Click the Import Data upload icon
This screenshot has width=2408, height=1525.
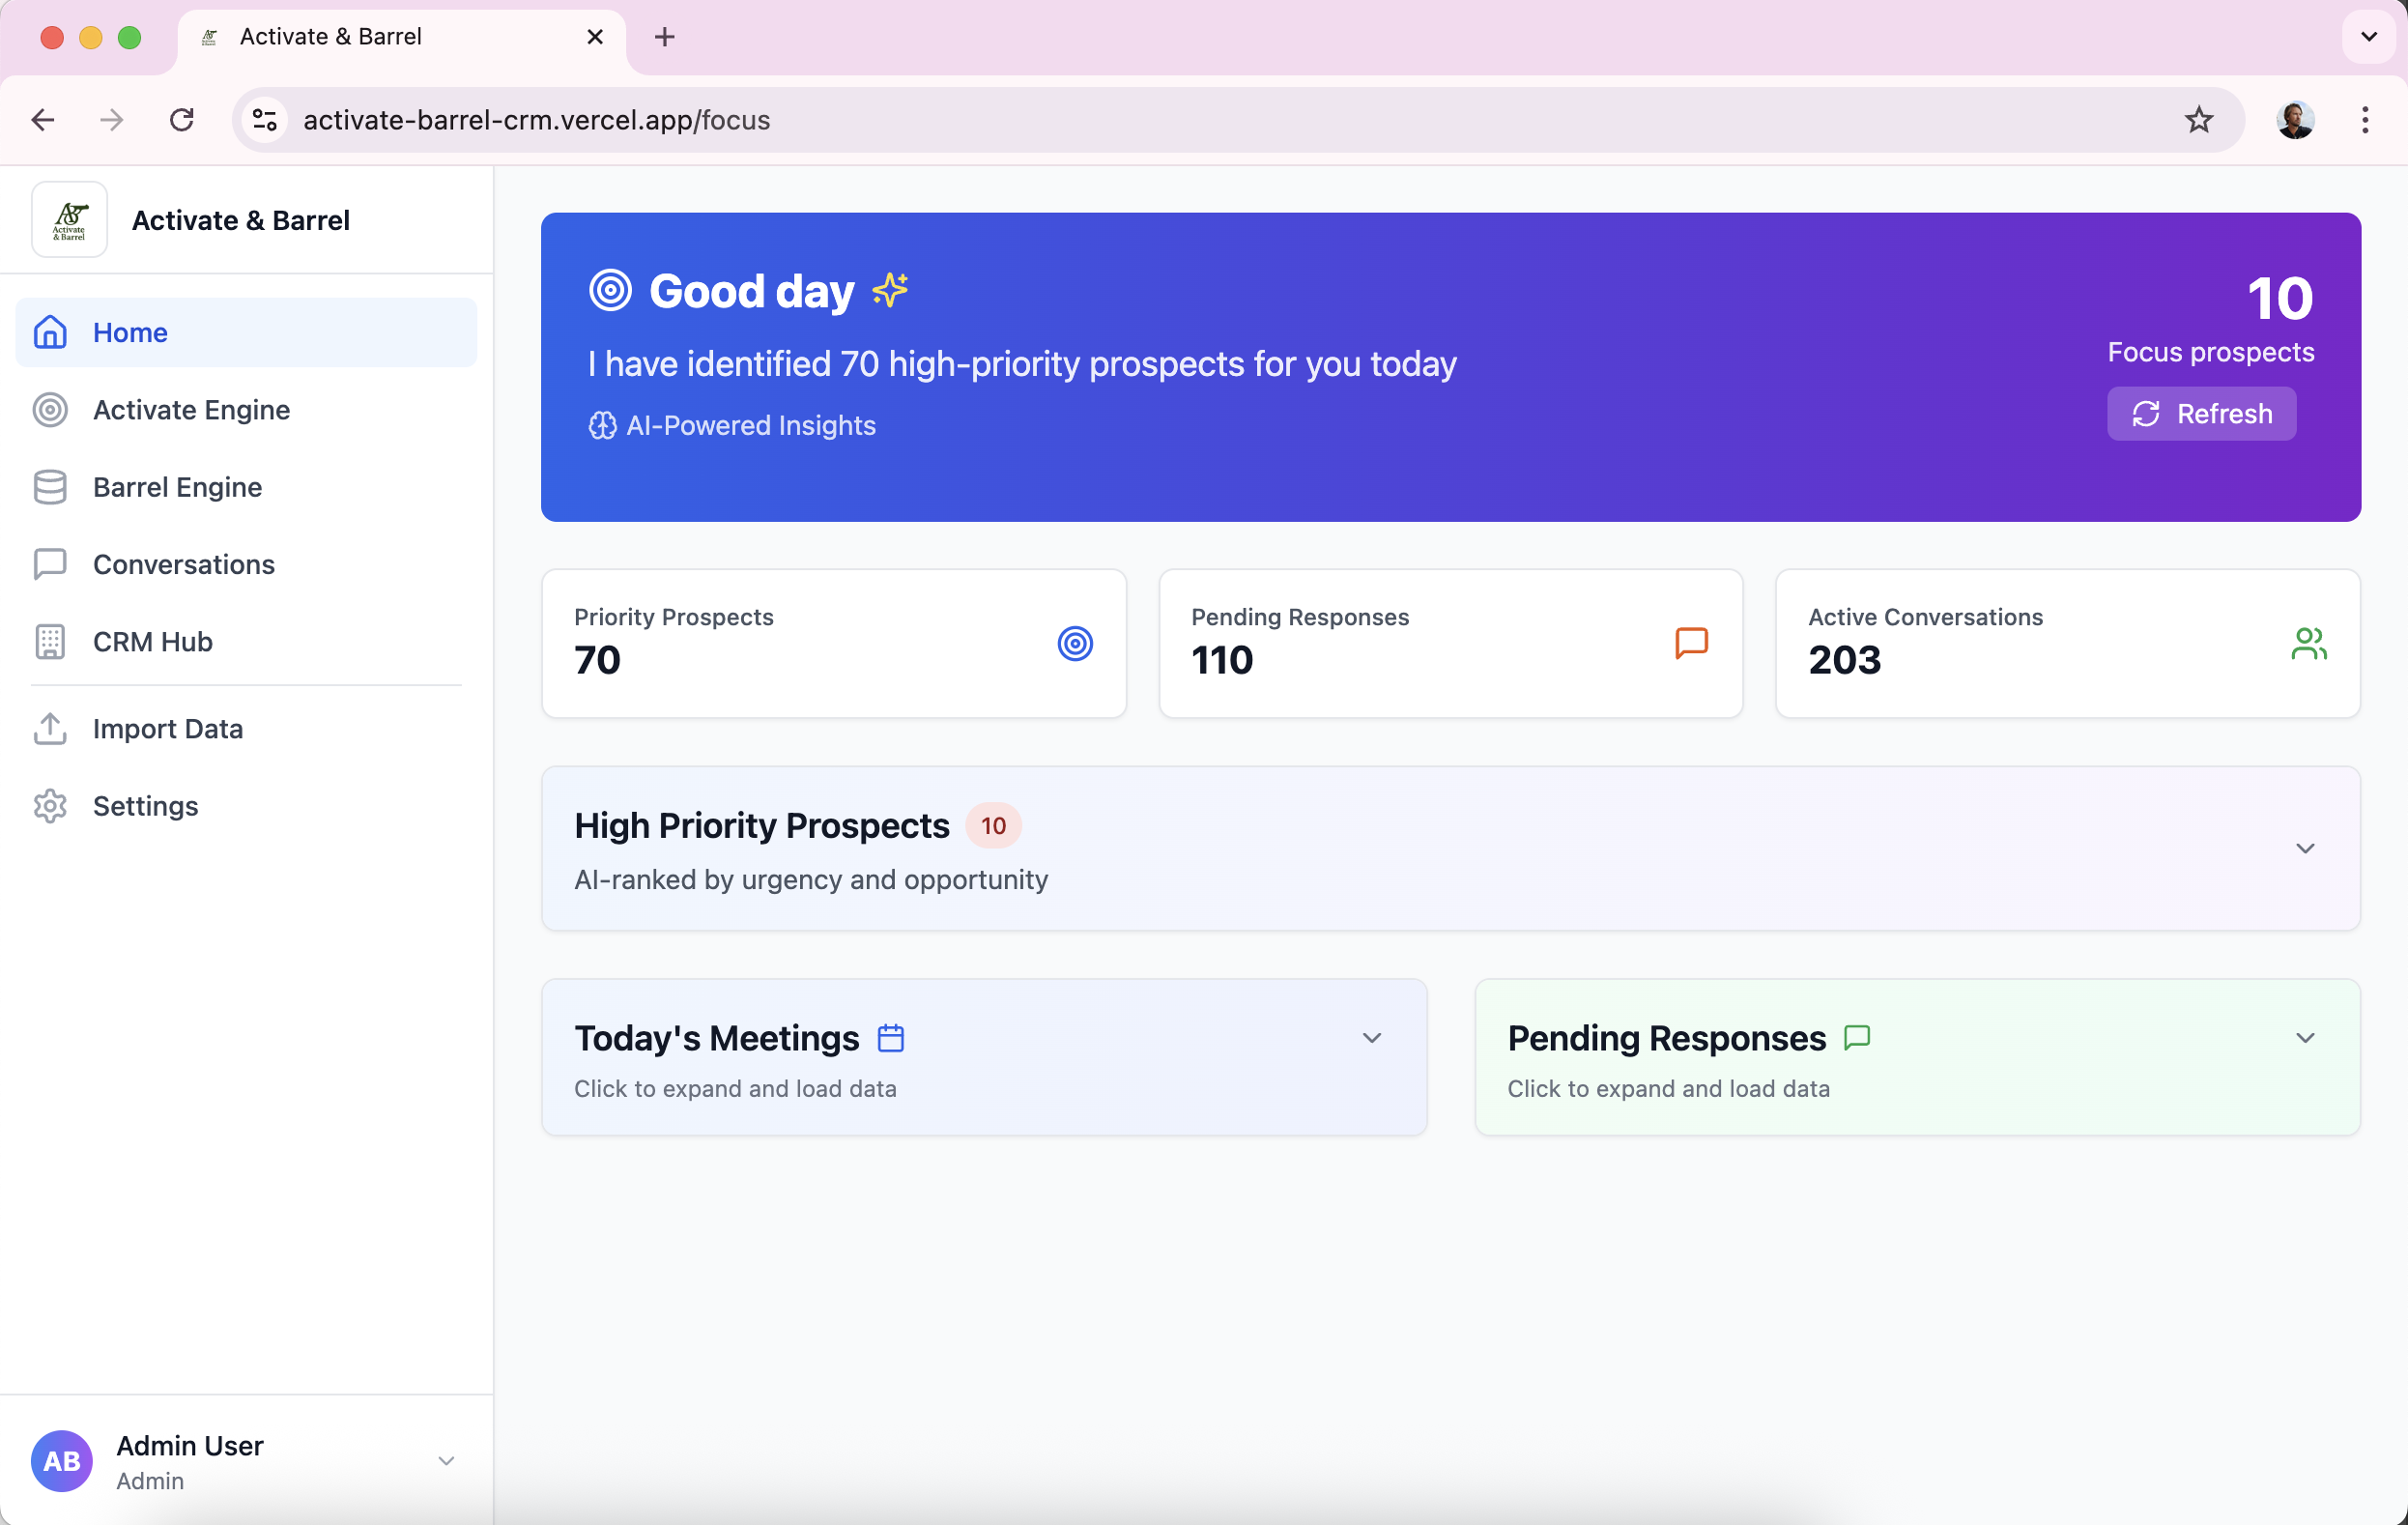(50, 729)
